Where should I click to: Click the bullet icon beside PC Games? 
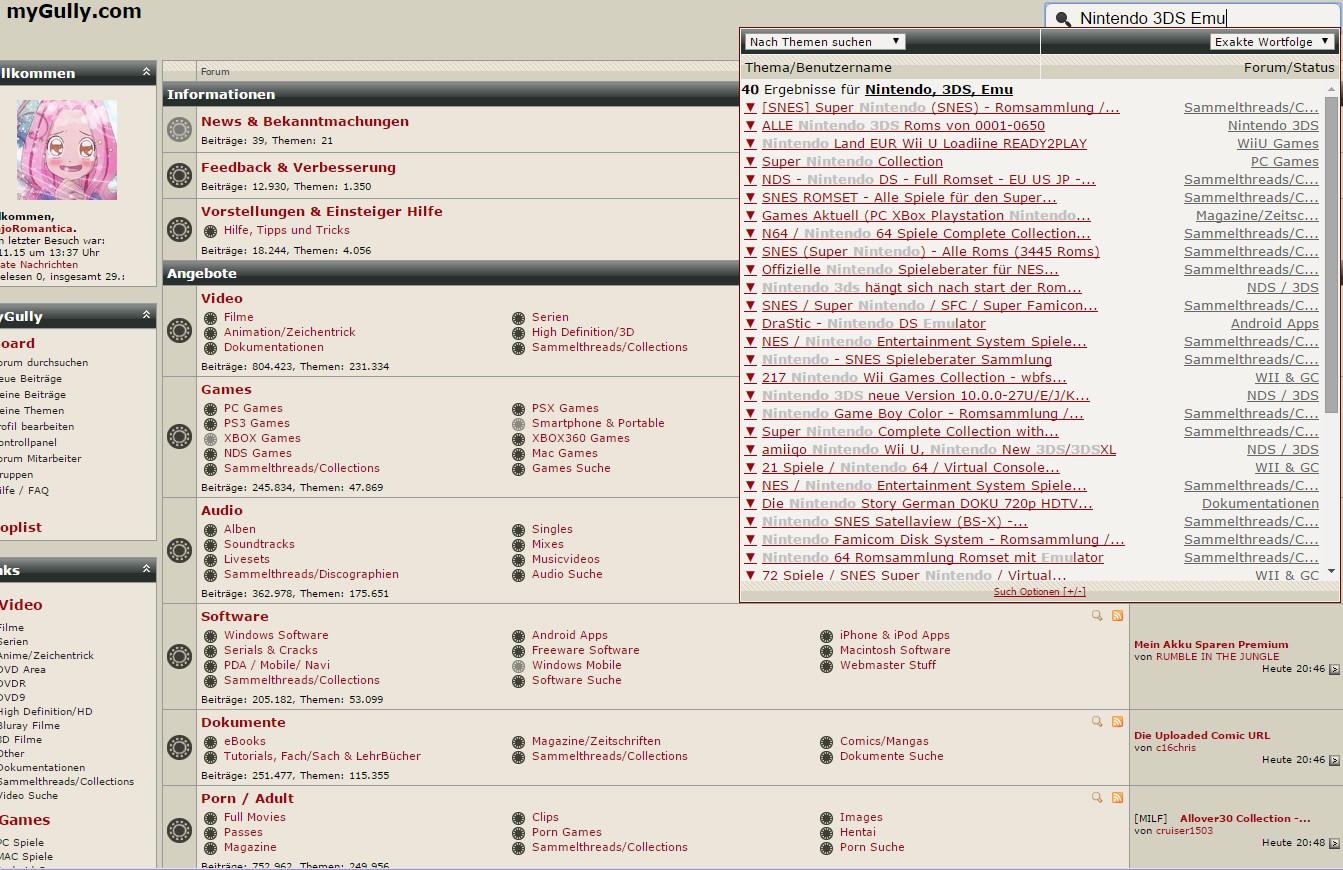pos(210,408)
